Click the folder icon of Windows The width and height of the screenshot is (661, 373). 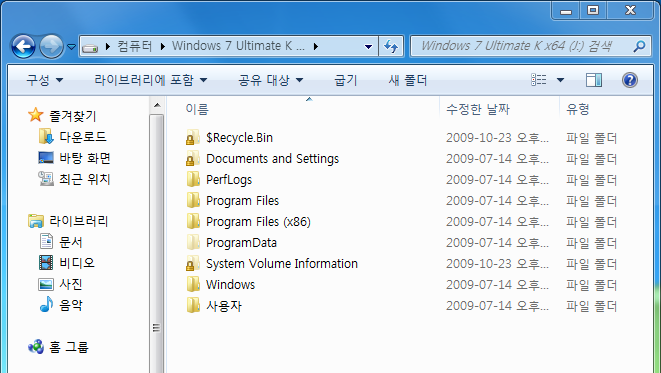(193, 284)
